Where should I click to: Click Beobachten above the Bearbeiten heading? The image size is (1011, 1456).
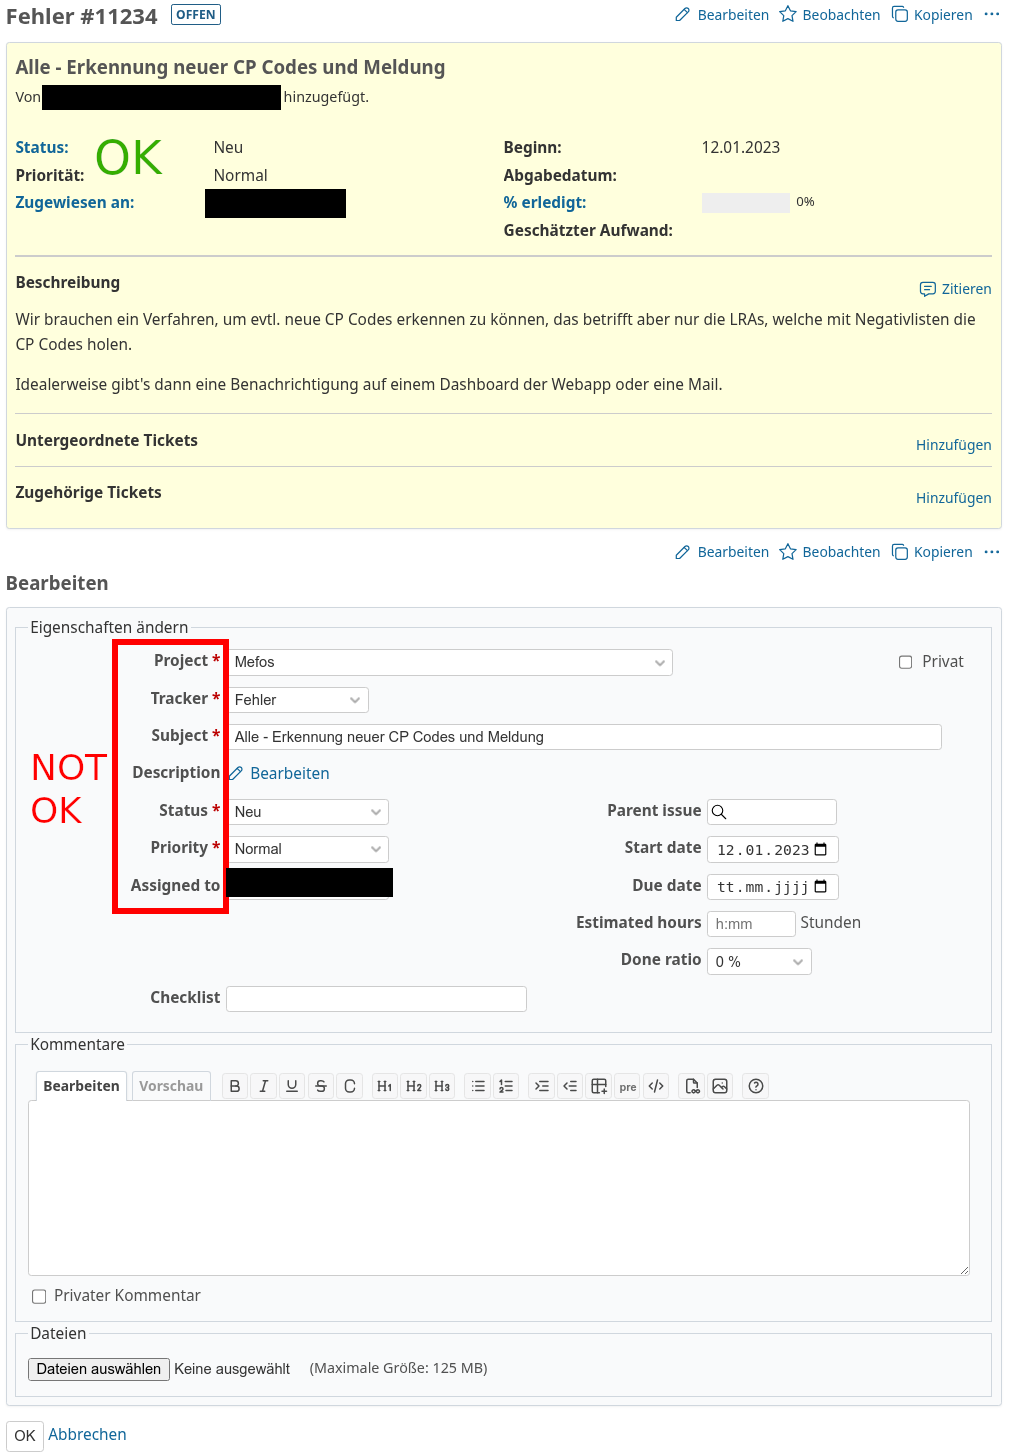point(830,552)
